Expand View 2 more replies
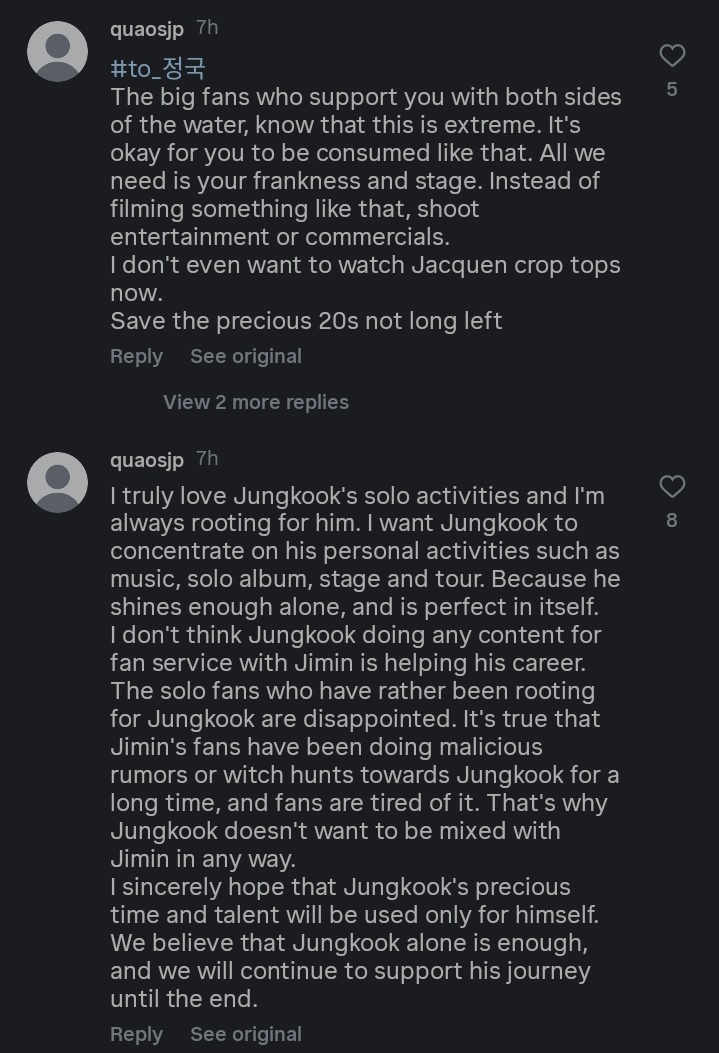This screenshot has width=719, height=1053. click(x=256, y=402)
